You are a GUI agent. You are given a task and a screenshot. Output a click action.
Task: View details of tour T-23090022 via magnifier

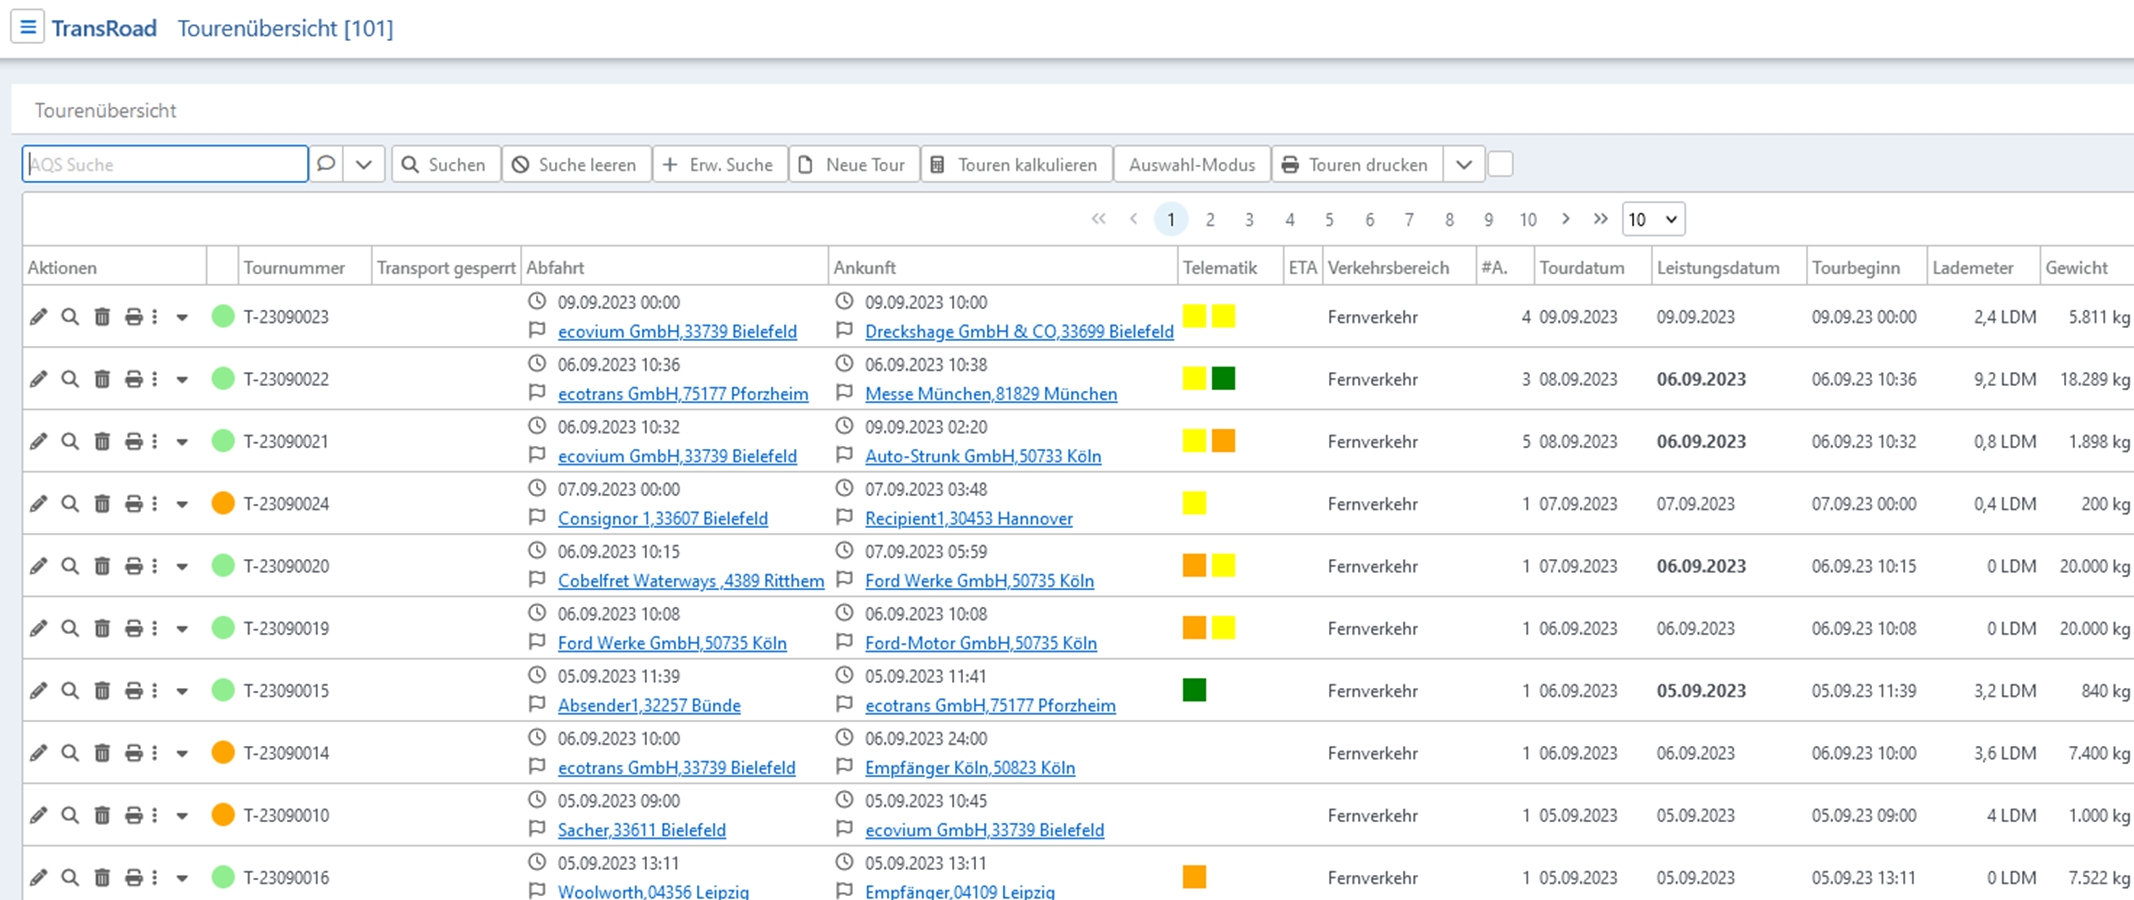pos(70,379)
